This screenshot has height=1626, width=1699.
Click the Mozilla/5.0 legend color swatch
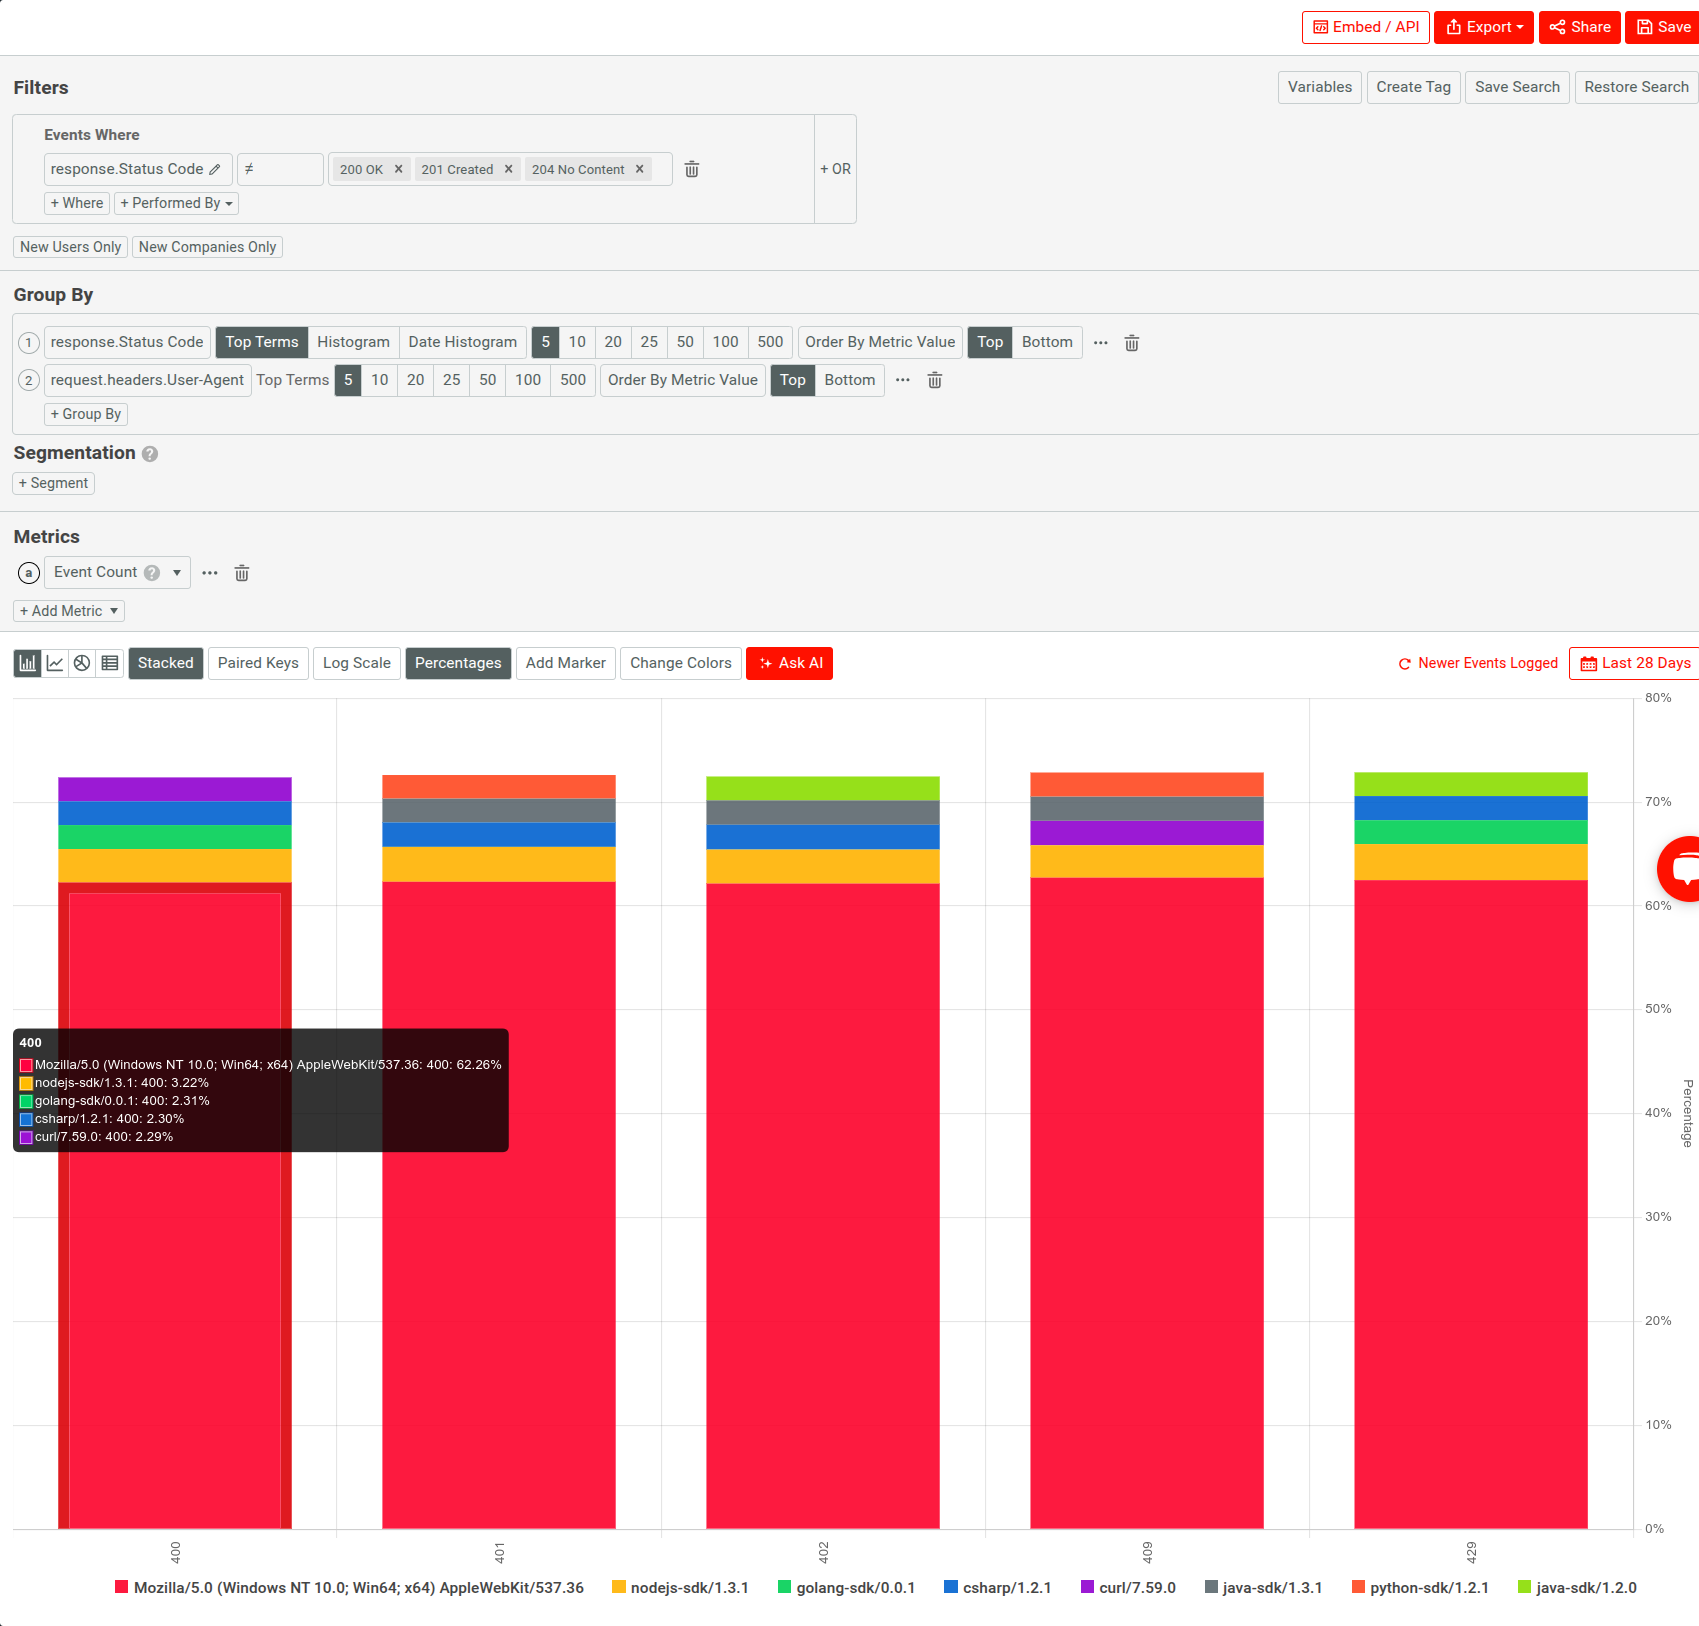point(121,1586)
